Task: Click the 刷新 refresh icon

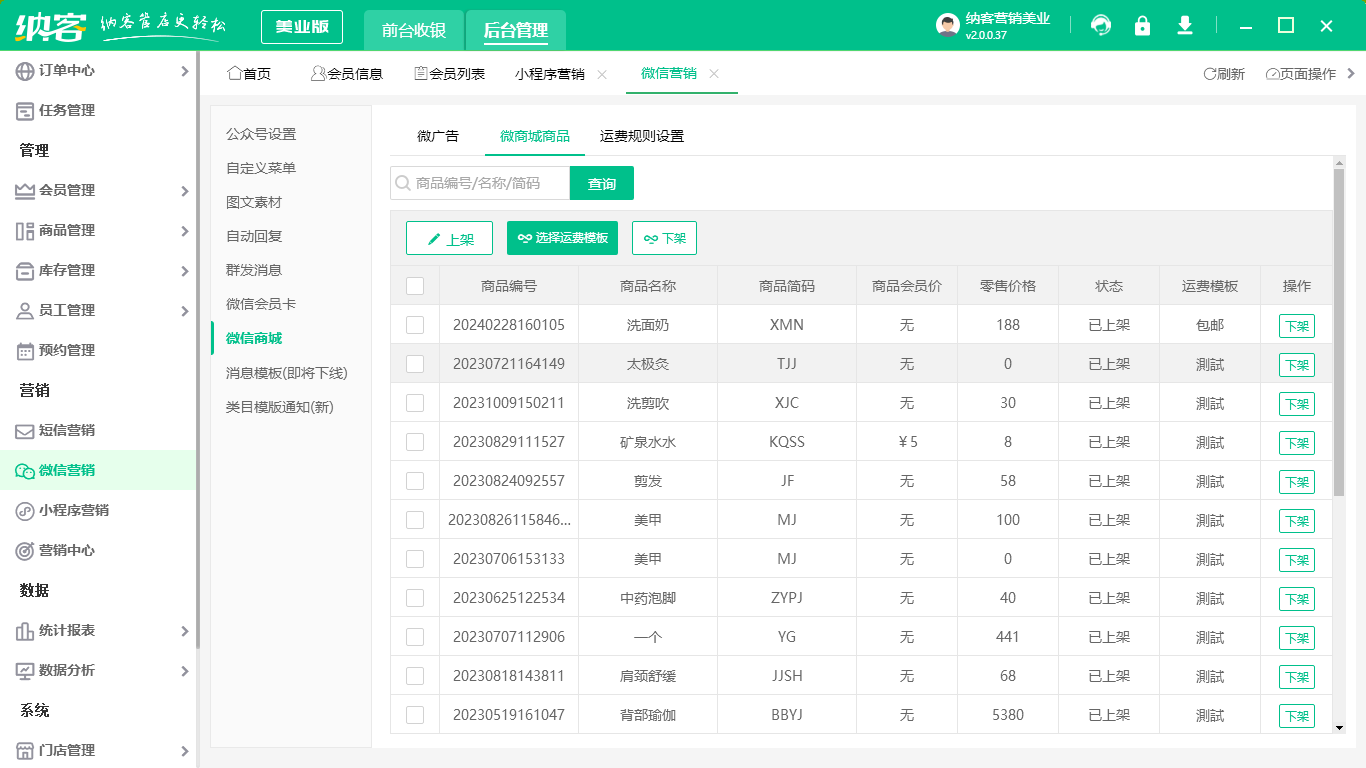Action: coord(1209,74)
